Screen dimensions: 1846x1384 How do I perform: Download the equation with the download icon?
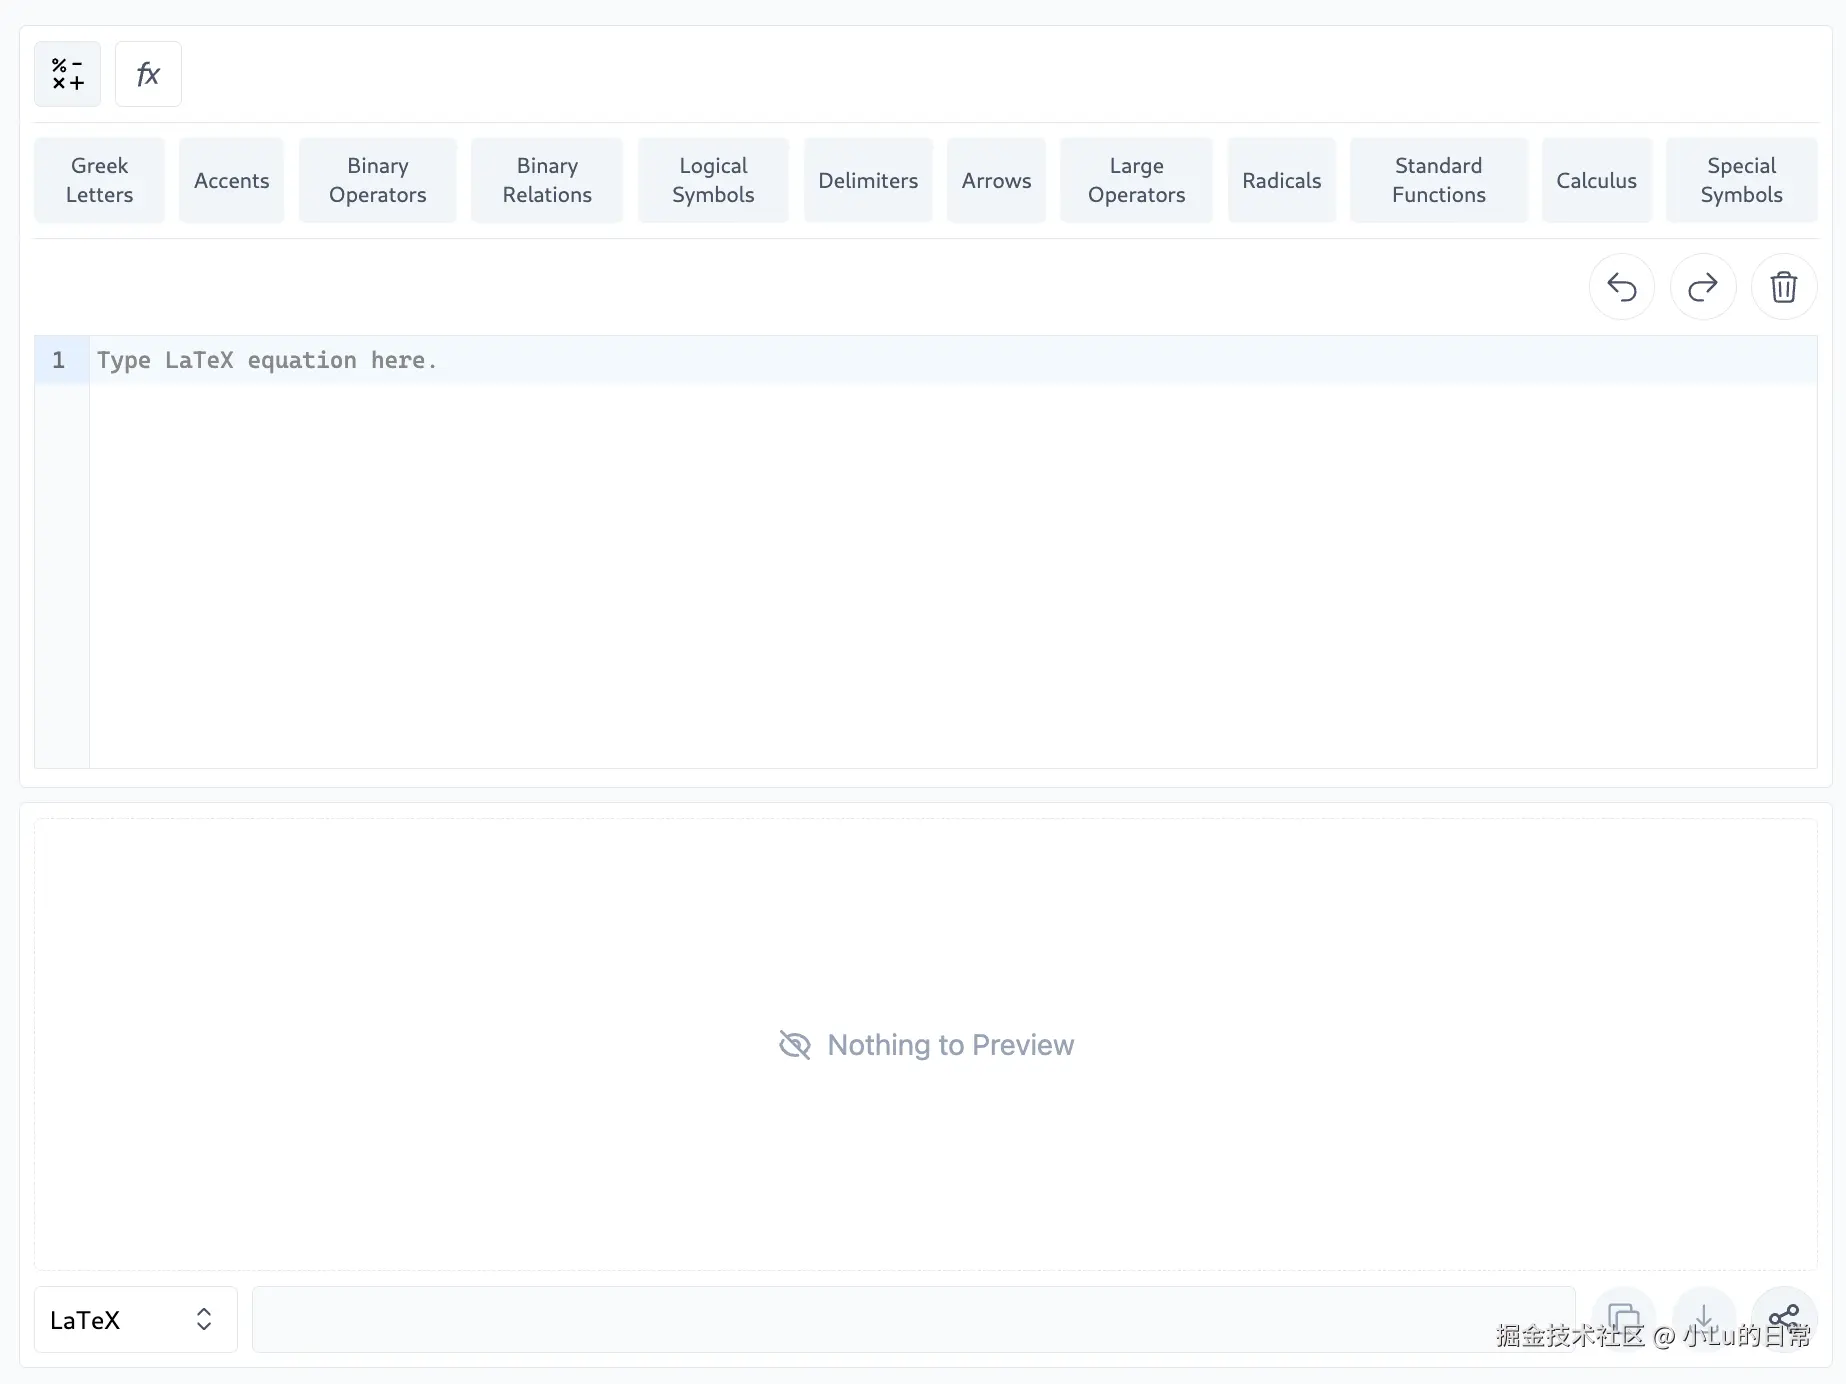coord(1704,1318)
